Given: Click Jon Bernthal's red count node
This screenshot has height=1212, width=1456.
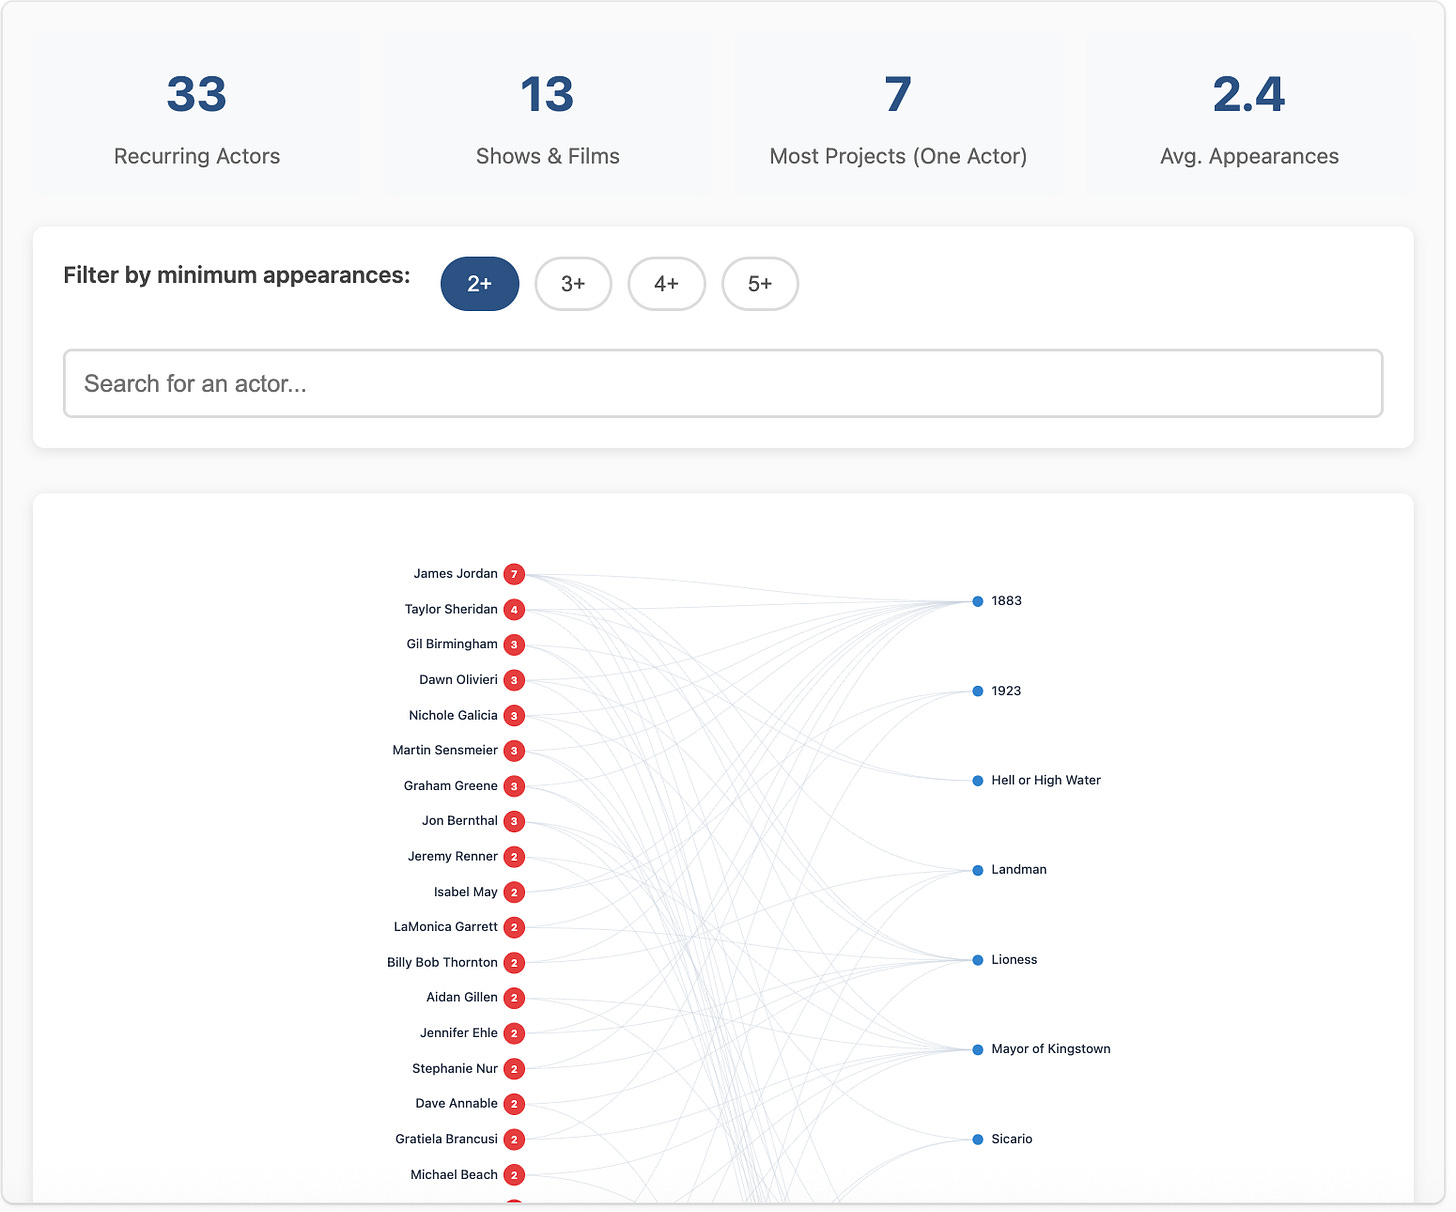Looking at the screenshot, I should tap(514, 822).
